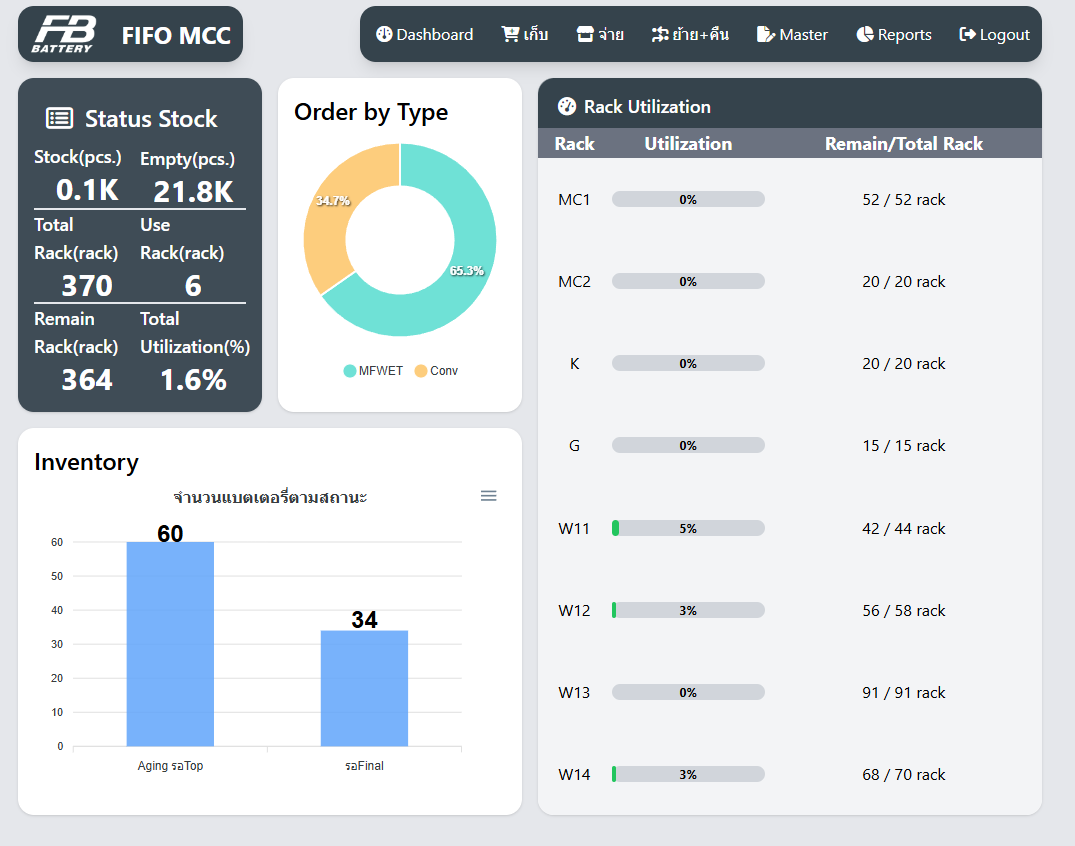Open the จ่าย menu item
Image resolution: width=1075 pixels, height=846 pixels.
(x=600, y=34)
